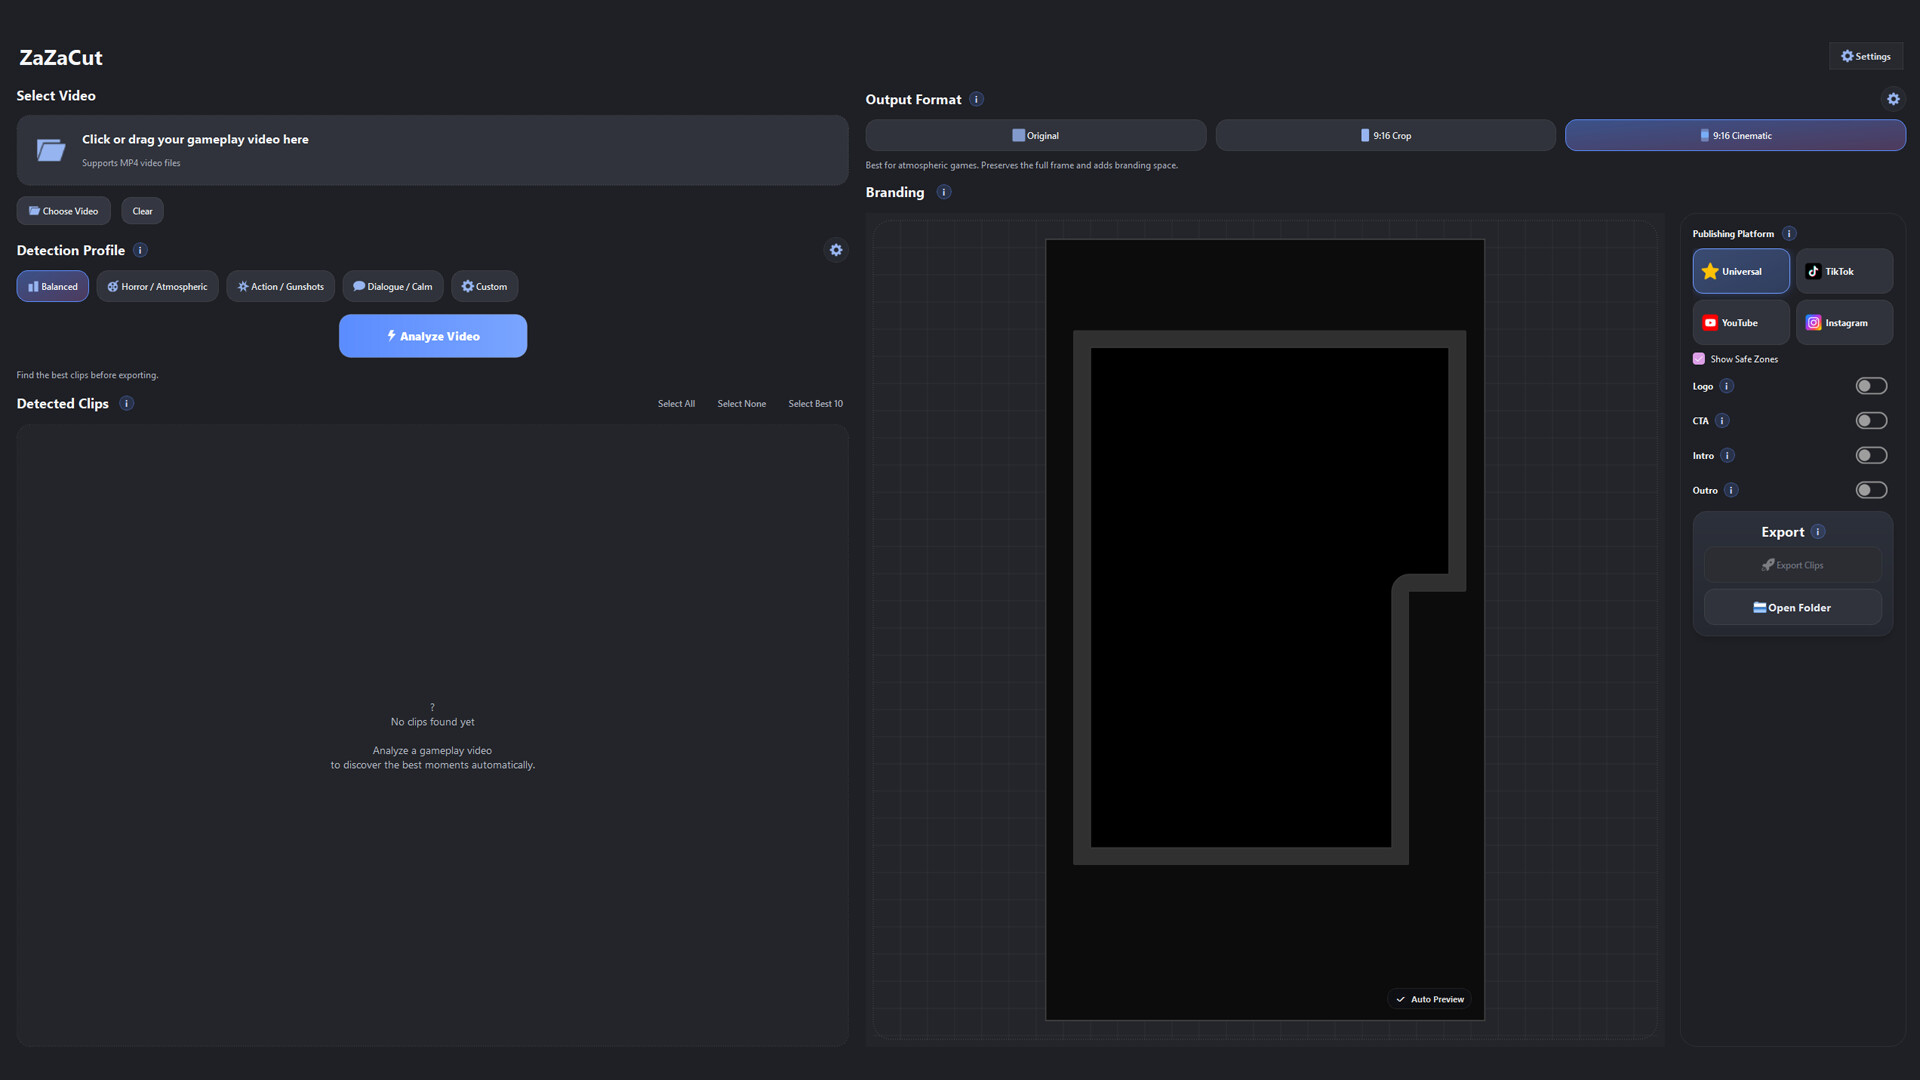Uncheck the Show Safe Zones checkbox
This screenshot has width=1920, height=1080.
(1699, 359)
